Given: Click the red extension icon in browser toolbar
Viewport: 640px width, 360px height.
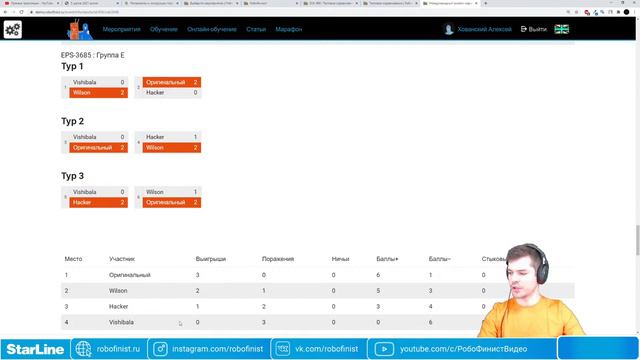Looking at the screenshot, I should (587, 12).
